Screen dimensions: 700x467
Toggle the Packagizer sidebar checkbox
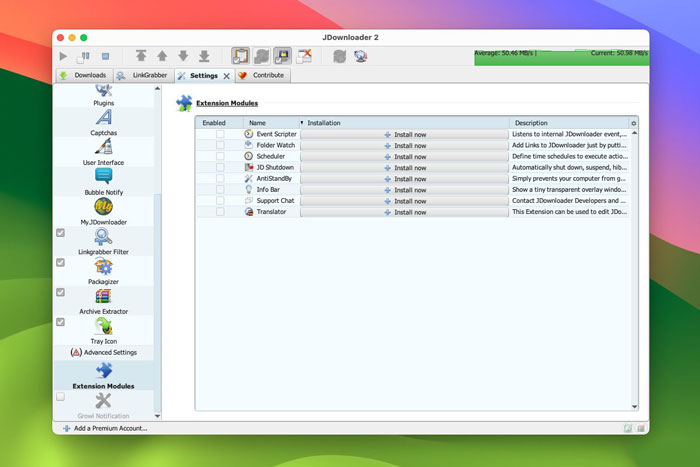(61, 263)
